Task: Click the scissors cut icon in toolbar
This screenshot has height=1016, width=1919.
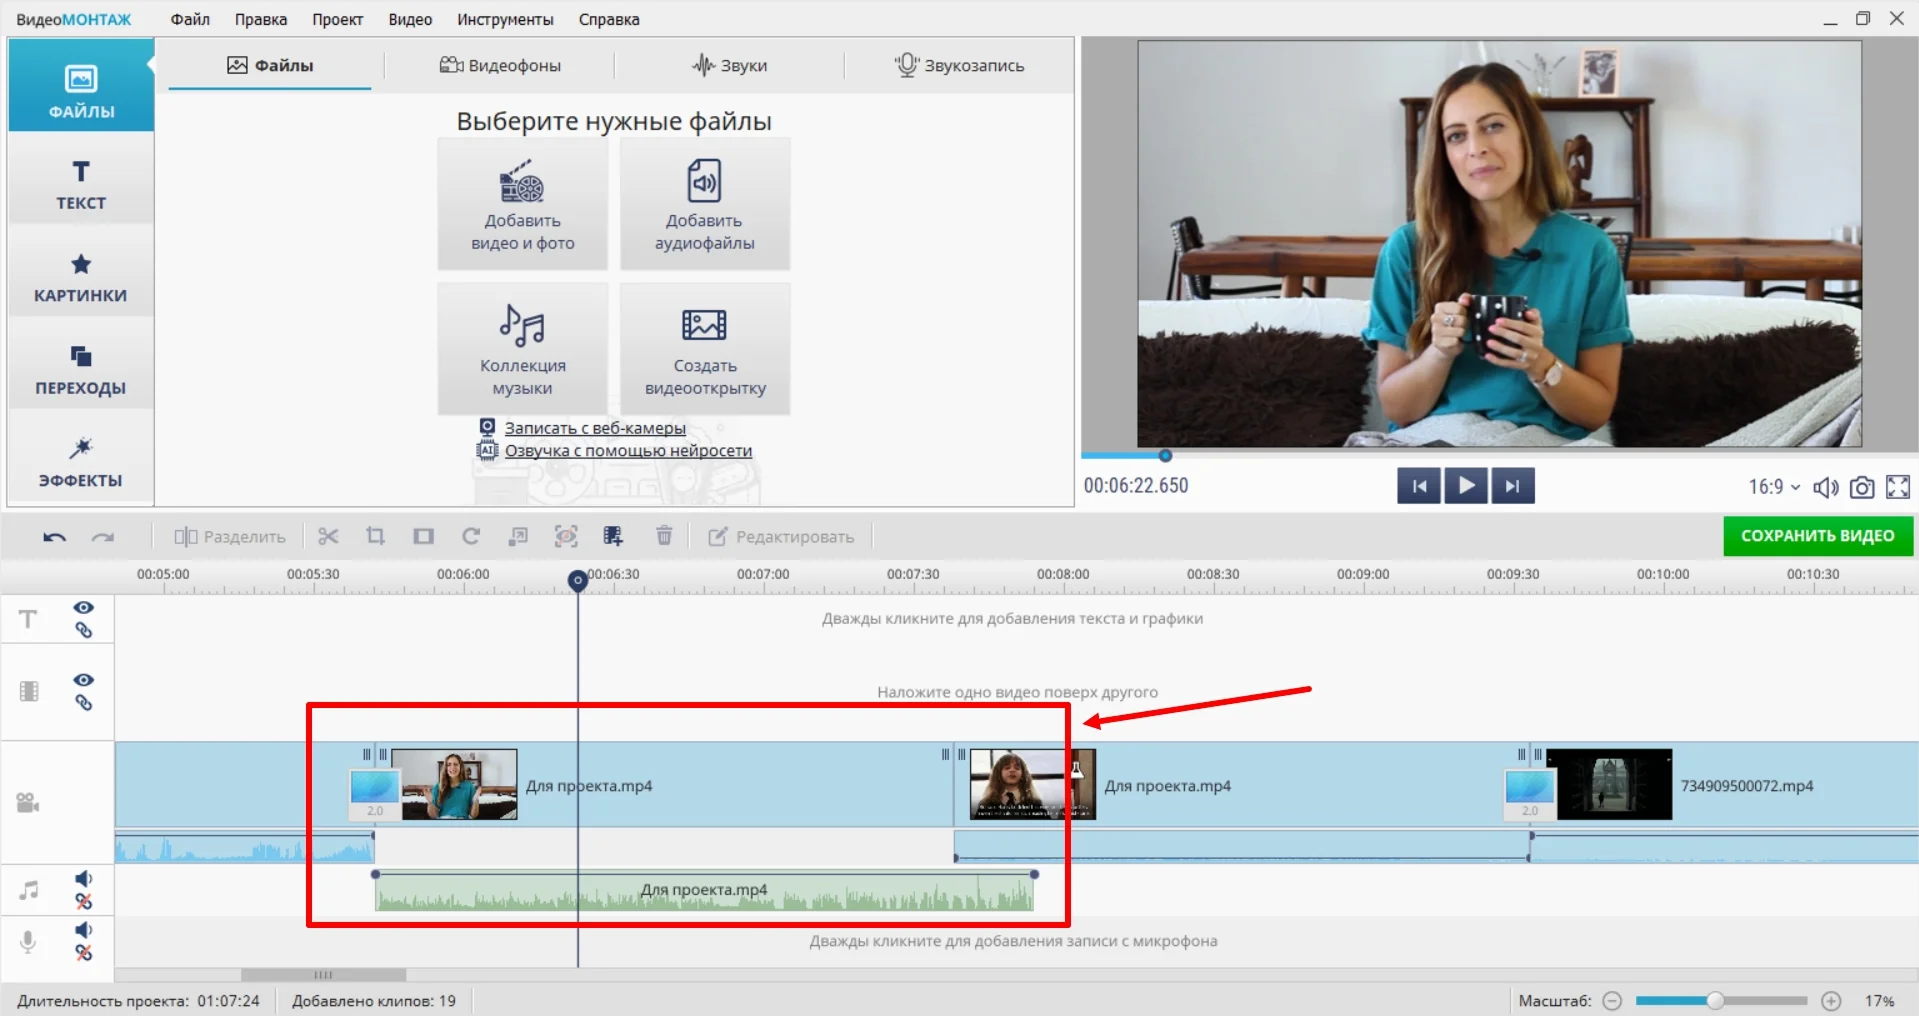Action: tap(328, 537)
